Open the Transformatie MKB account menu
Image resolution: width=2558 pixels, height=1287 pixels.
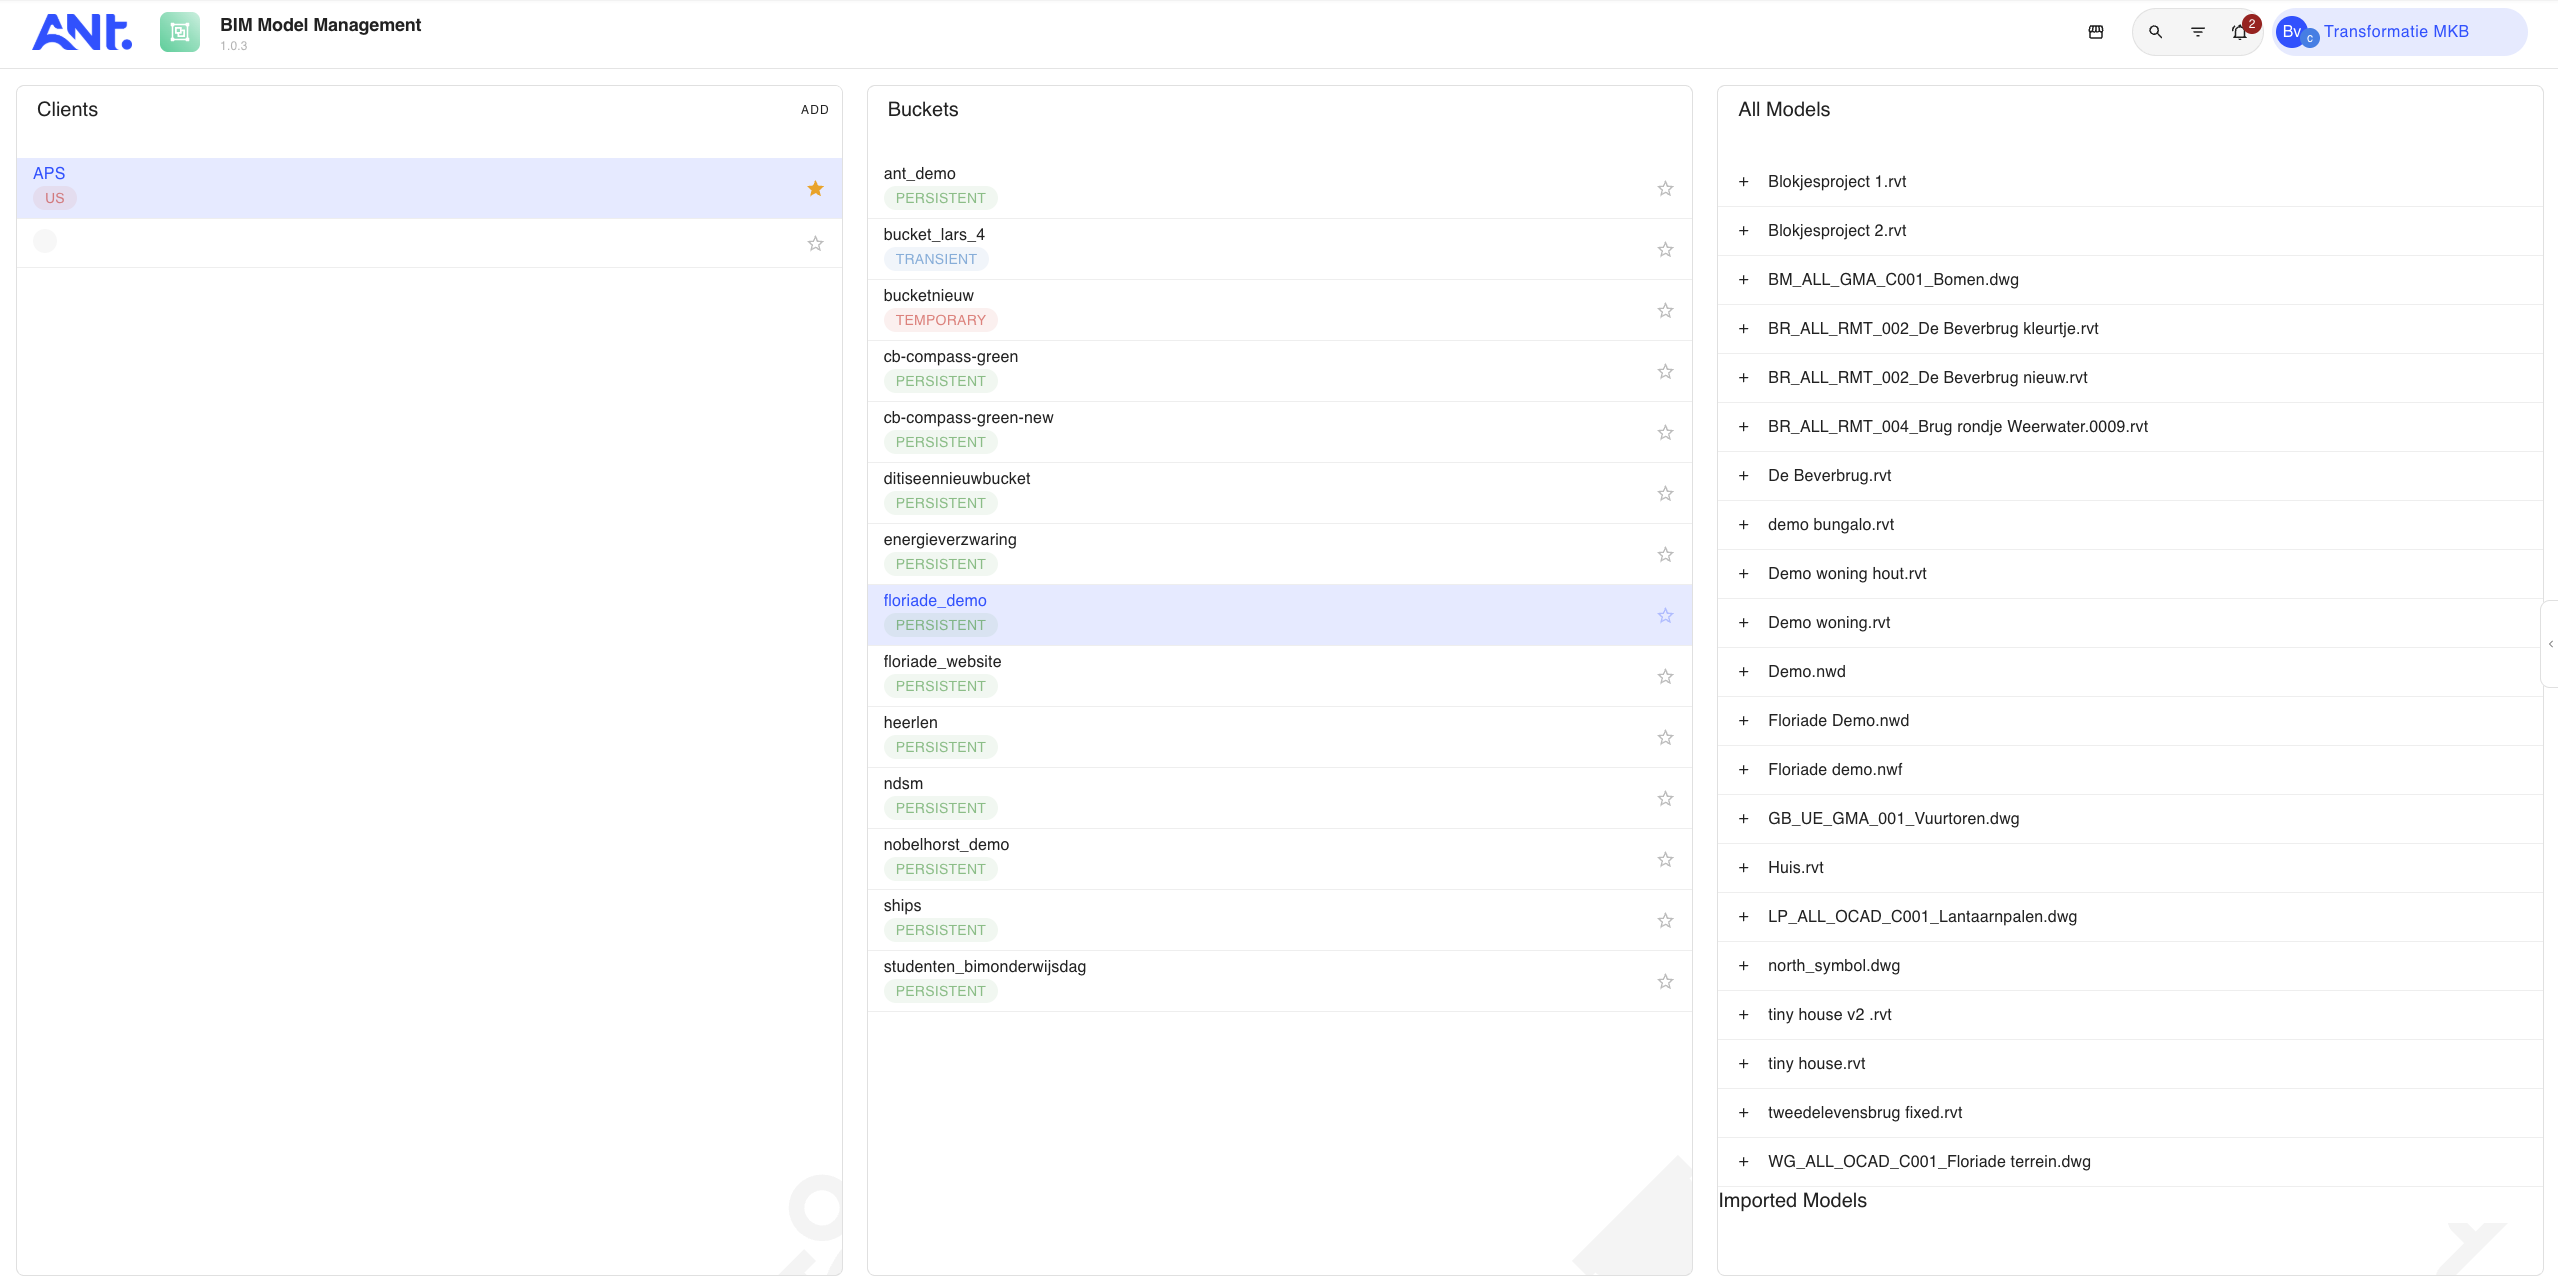2398,32
